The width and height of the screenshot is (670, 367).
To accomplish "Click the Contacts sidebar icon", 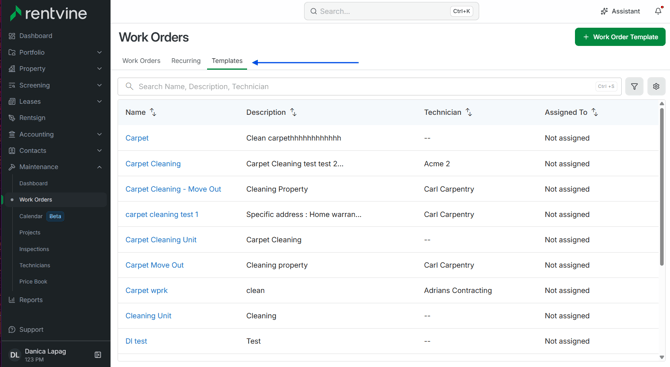I will click(x=12, y=150).
